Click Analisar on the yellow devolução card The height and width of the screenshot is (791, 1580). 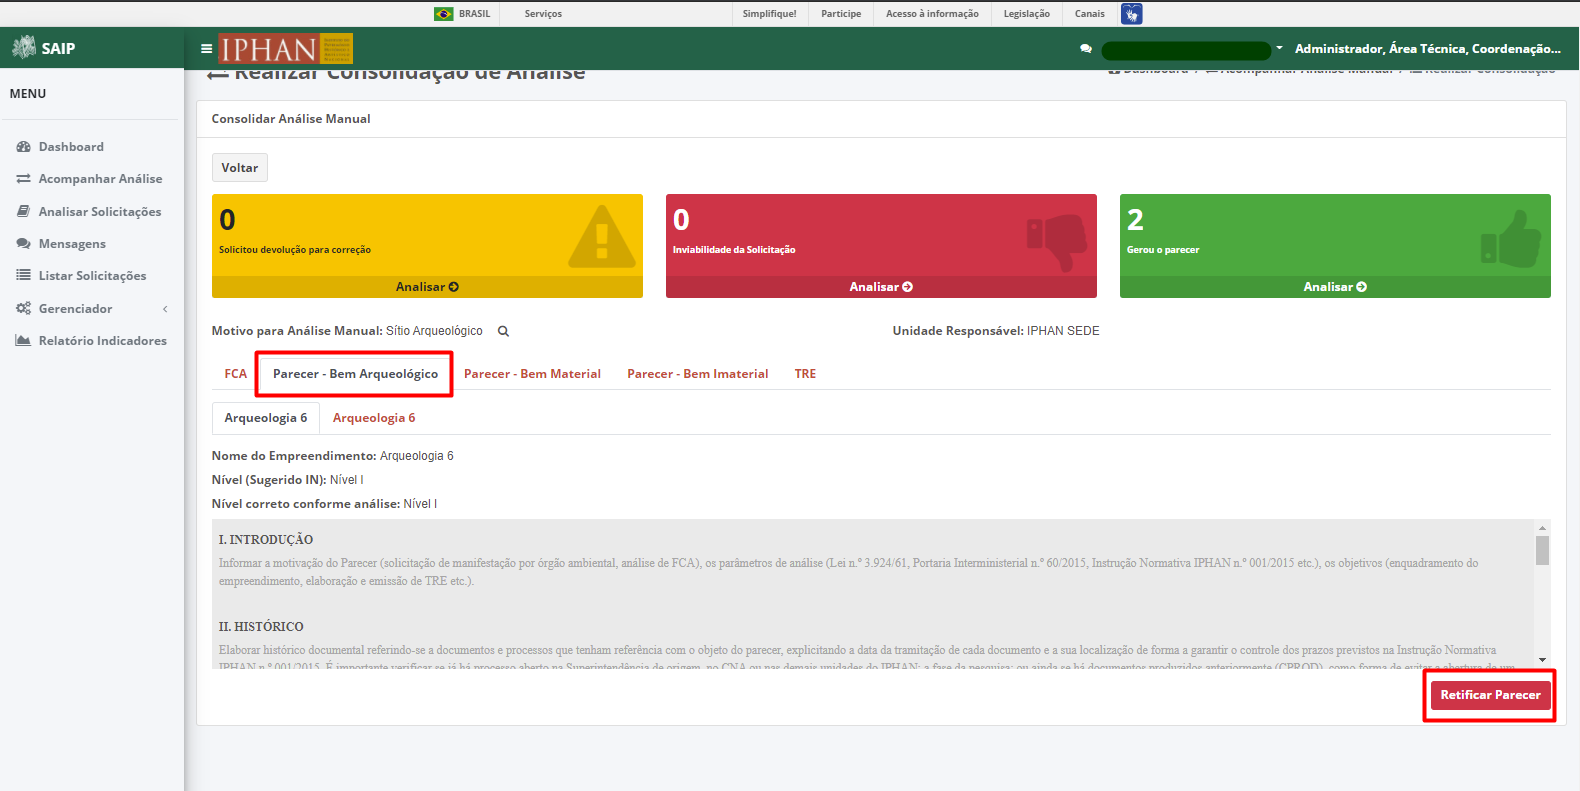427,287
